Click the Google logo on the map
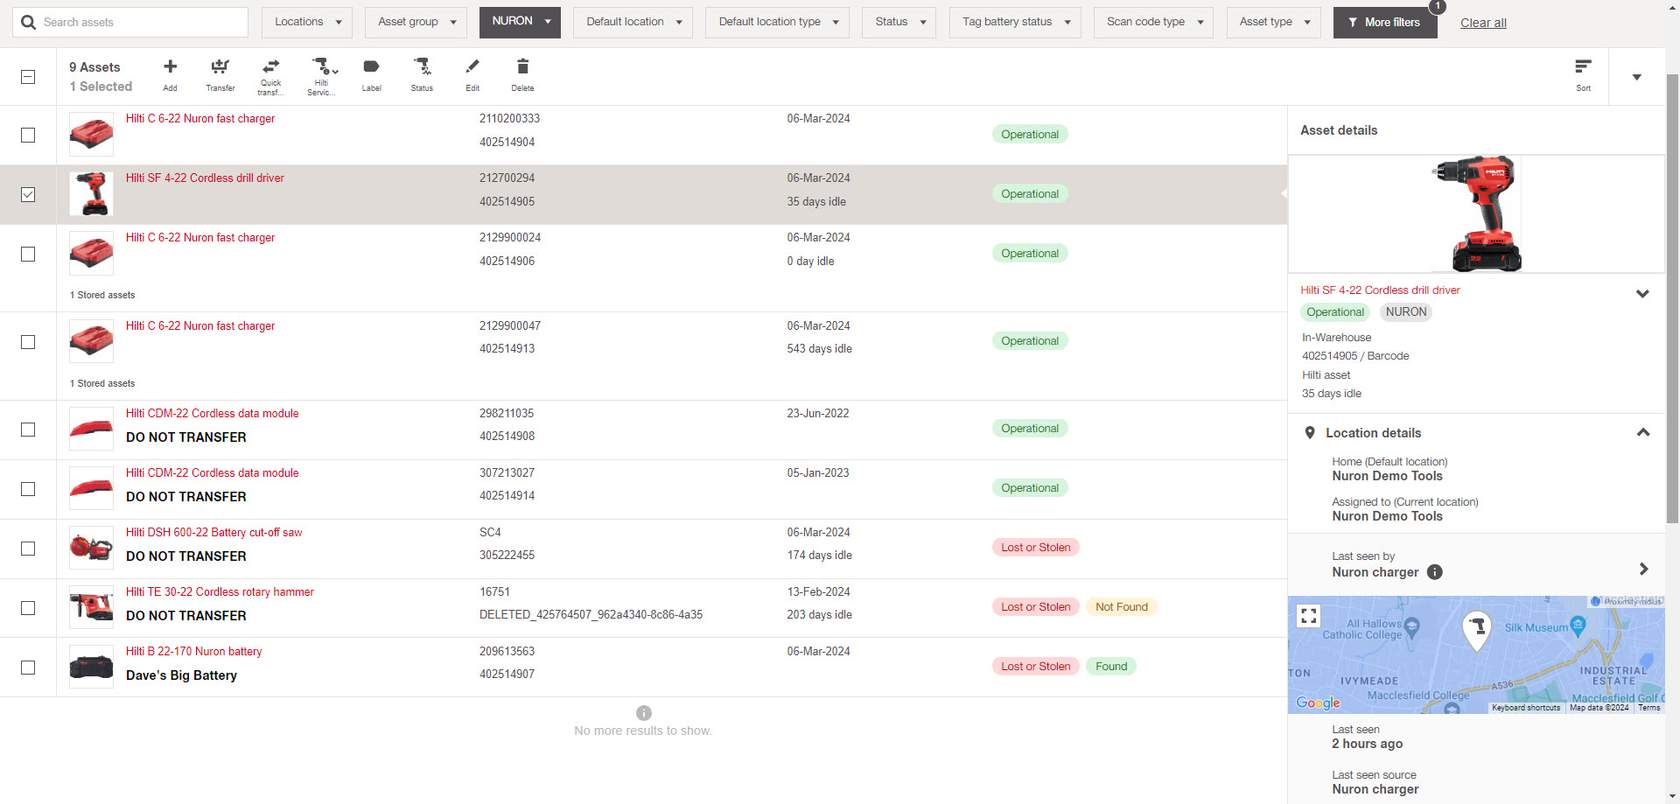Screen dimensions: 1680x804 1318,703
